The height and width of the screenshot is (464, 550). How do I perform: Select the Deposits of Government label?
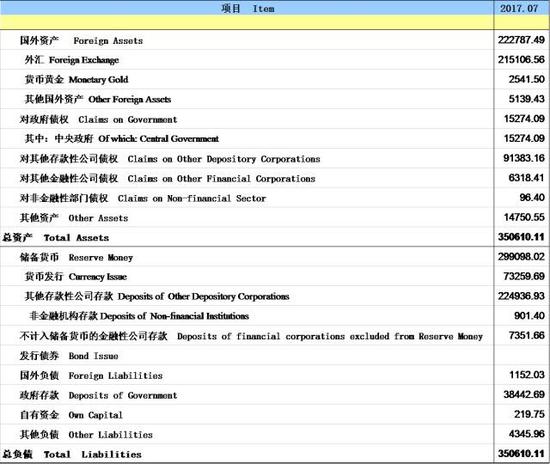click(99, 395)
